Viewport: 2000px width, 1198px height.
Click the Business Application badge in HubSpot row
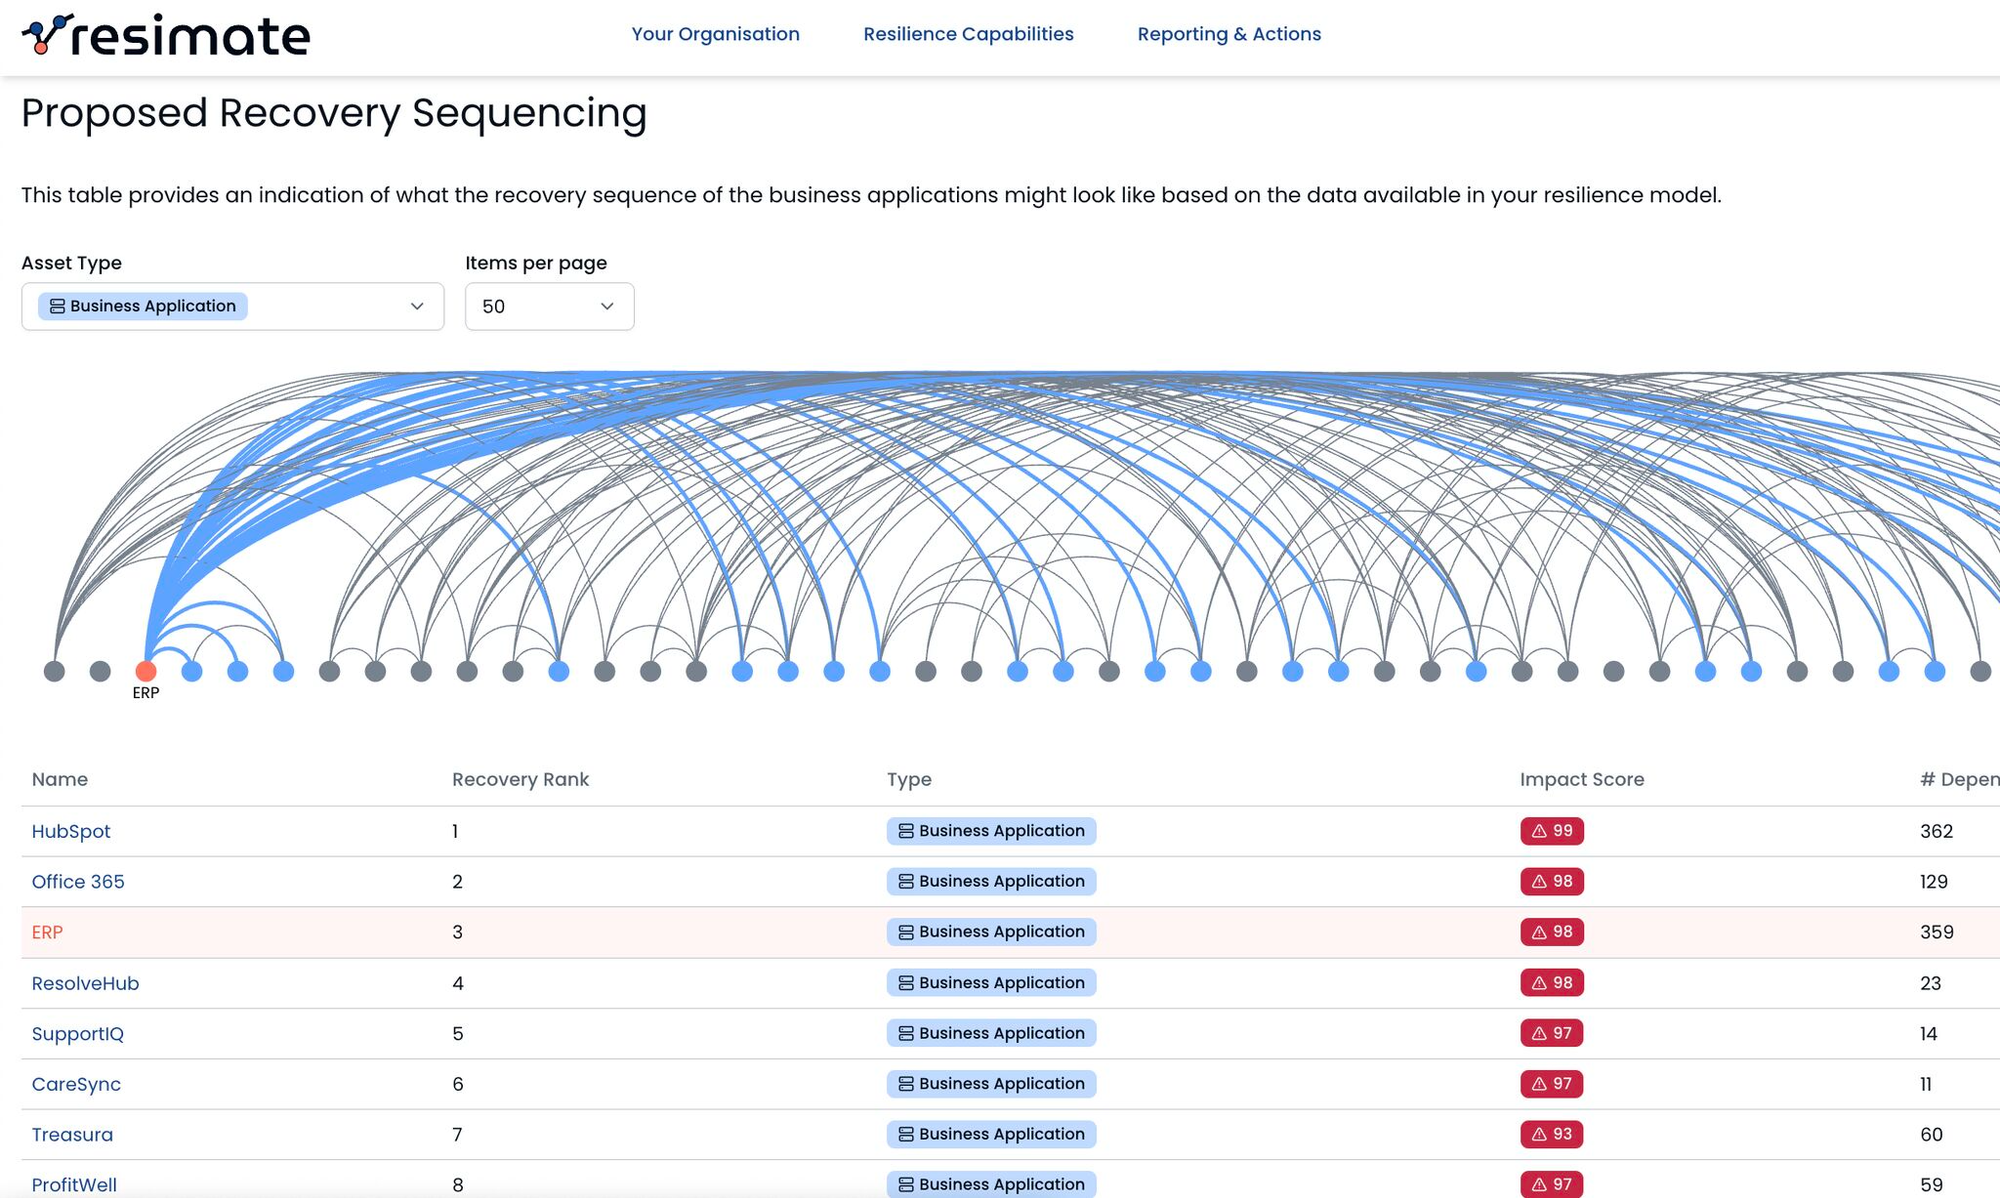[991, 831]
